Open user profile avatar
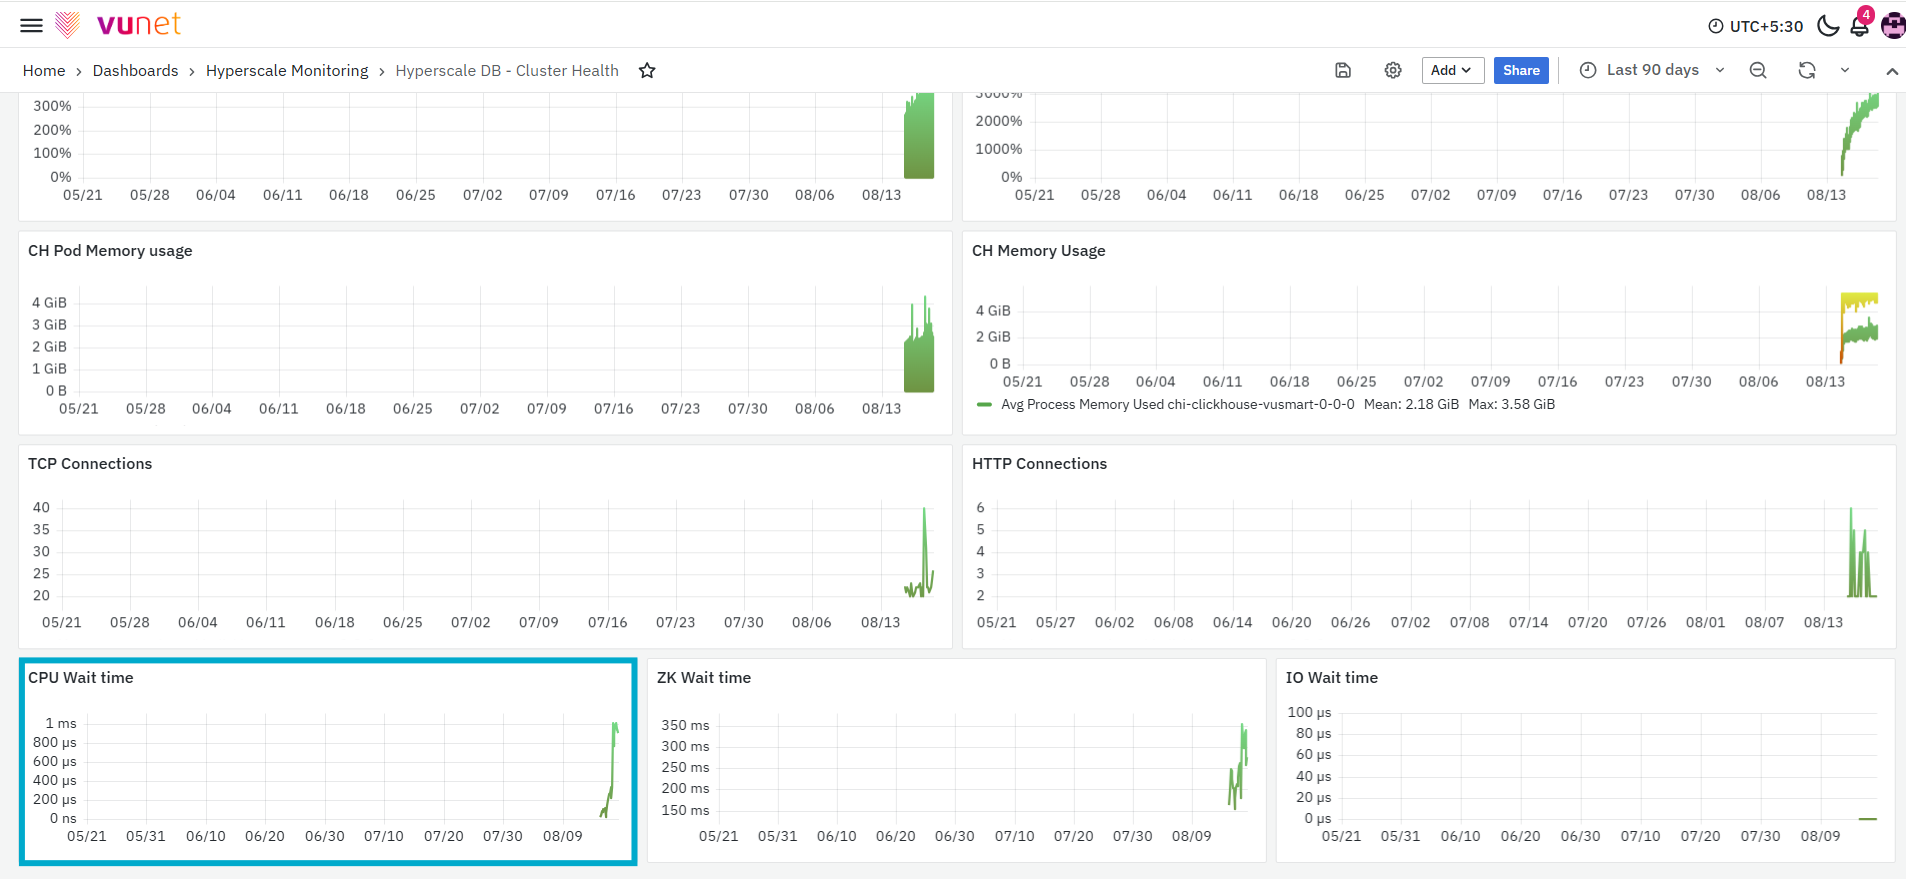Viewport: 1906px width, 879px height. point(1893,25)
